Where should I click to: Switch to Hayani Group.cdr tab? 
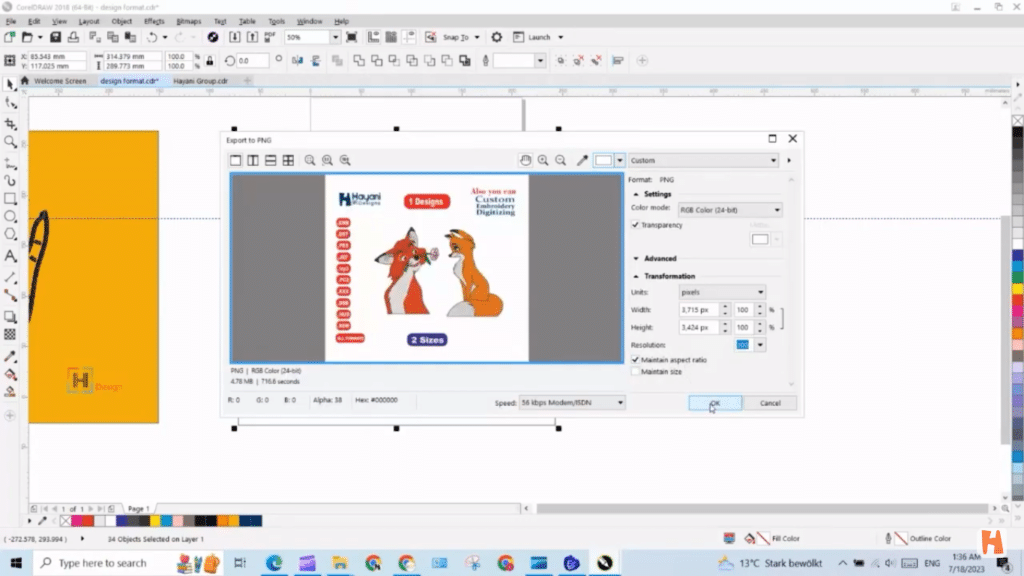[x=200, y=81]
